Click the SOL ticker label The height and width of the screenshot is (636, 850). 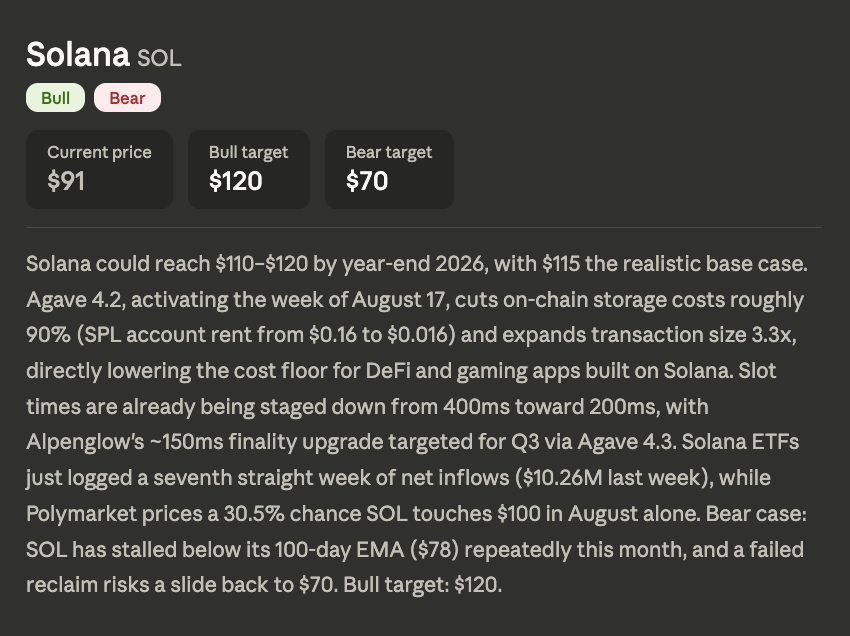(159, 58)
